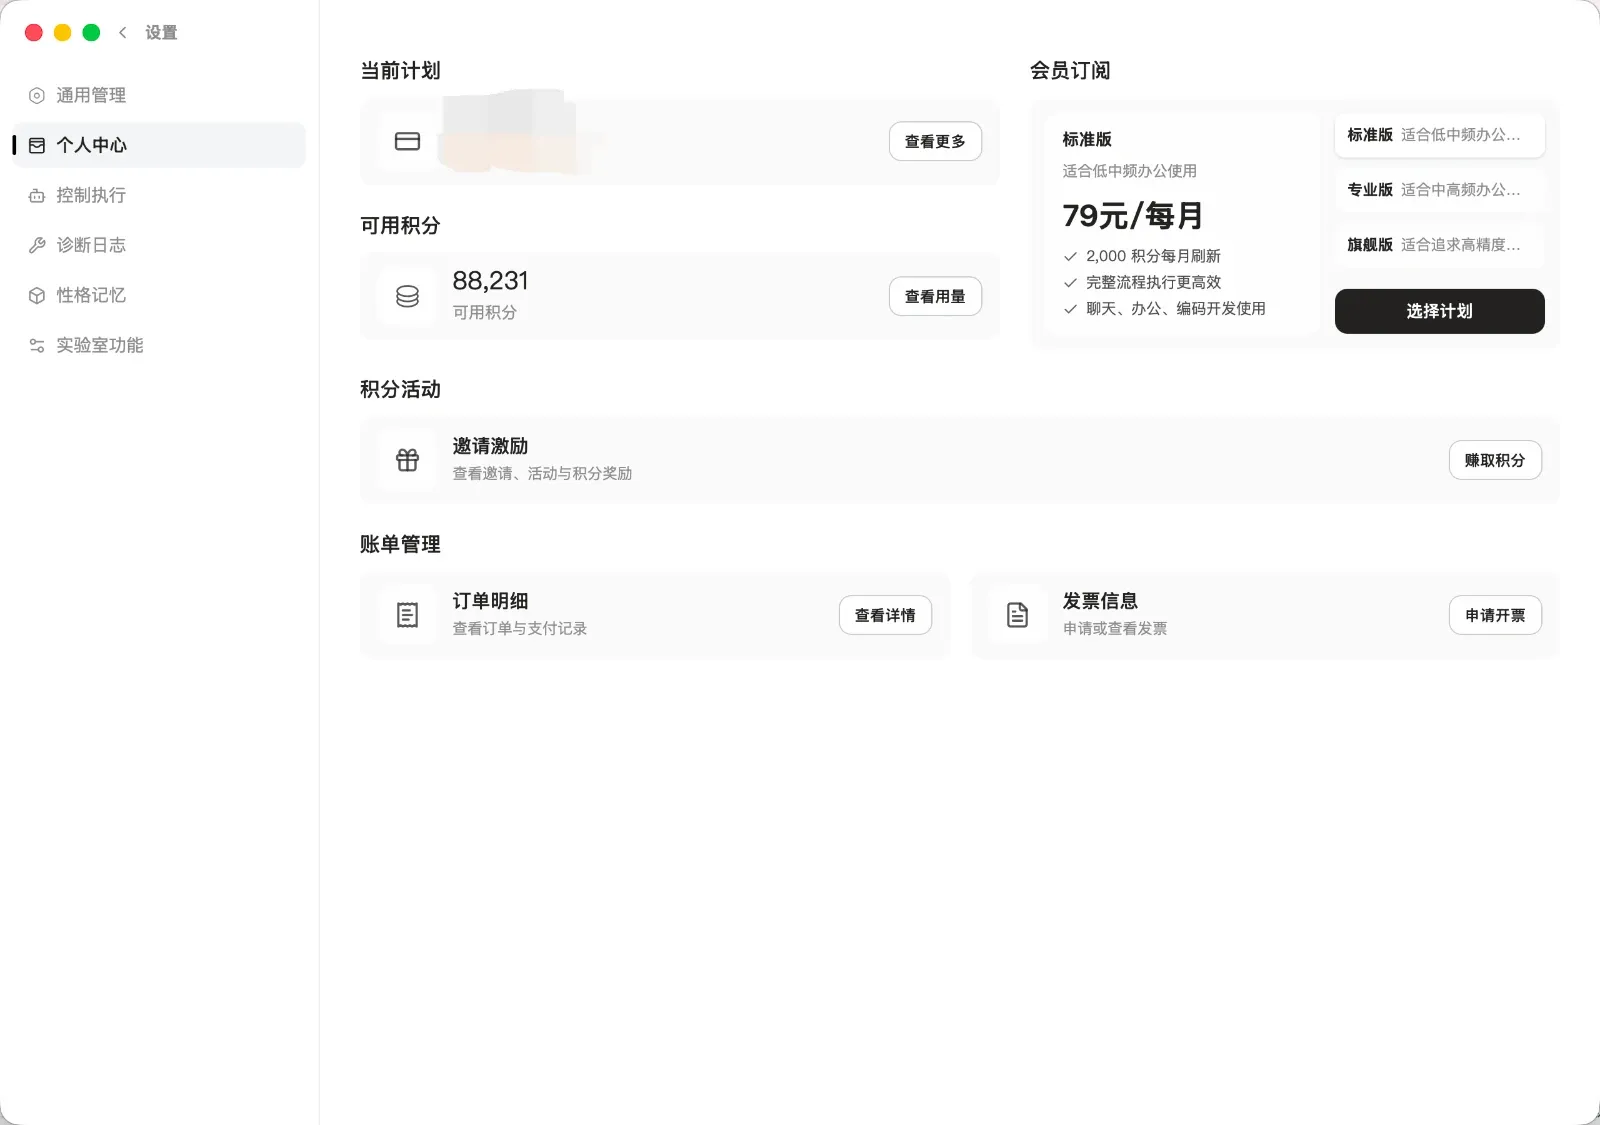Click the receipt icon for 订单明细
Screen dimensions: 1600x1125
click(x=408, y=615)
